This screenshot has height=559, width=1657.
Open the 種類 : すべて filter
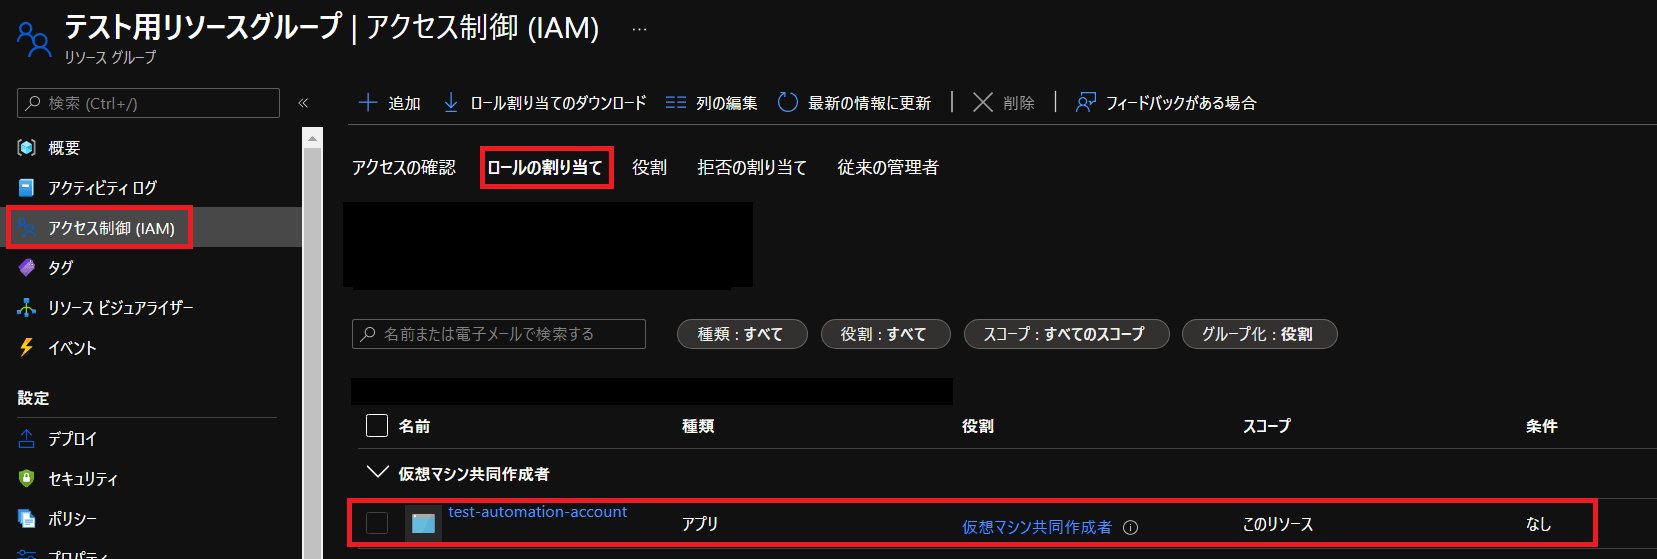[x=741, y=334]
